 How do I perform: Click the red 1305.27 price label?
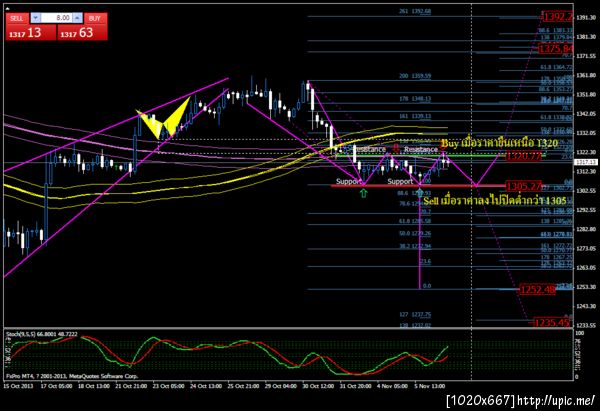[523, 186]
